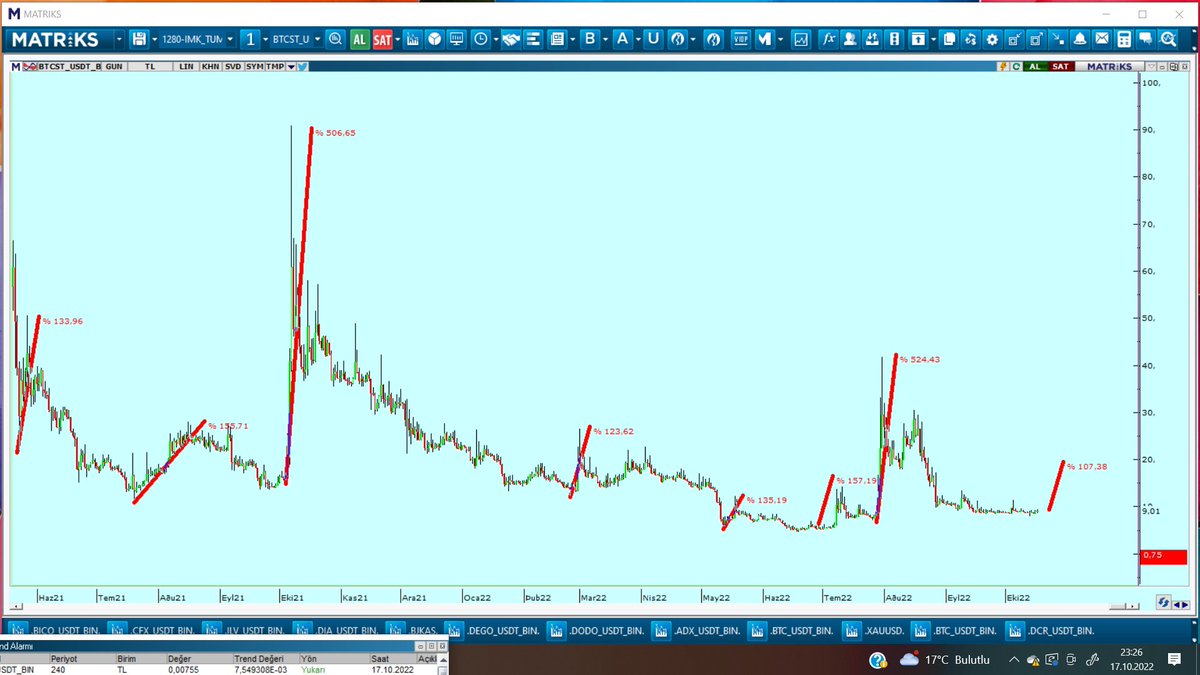Click the green C icon on chart header
Viewport: 1200px width, 675px height.
pyautogui.click(x=1016, y=66)
